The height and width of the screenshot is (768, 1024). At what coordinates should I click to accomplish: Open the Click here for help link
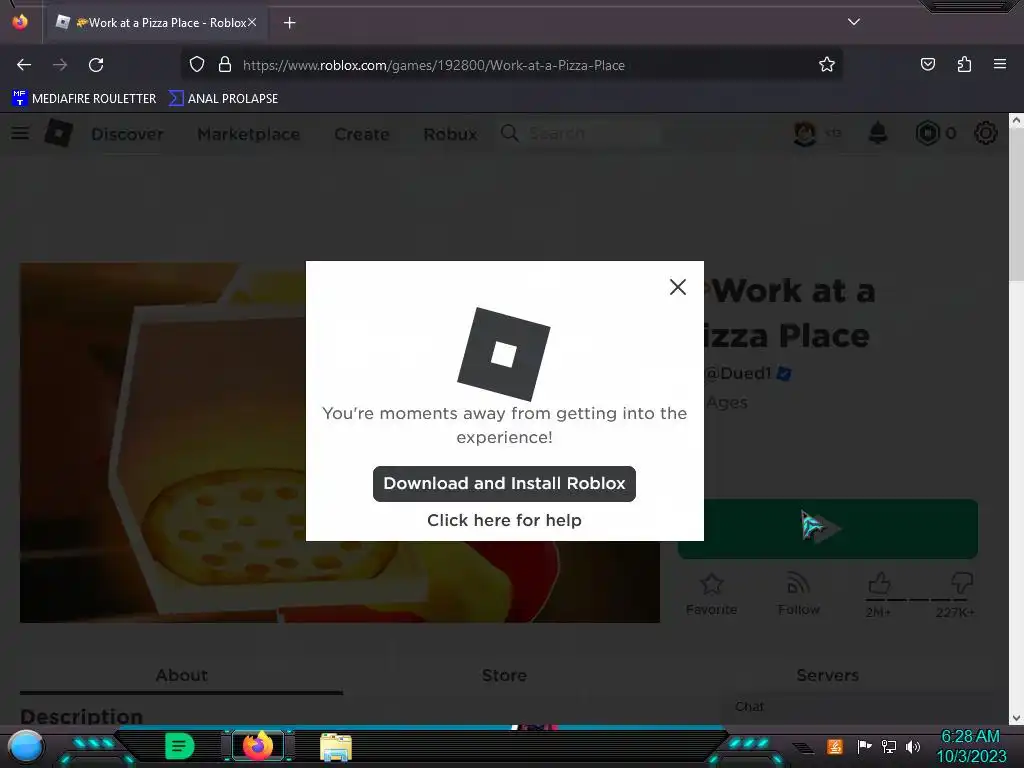pyautogui.click(x=504, y=520)
